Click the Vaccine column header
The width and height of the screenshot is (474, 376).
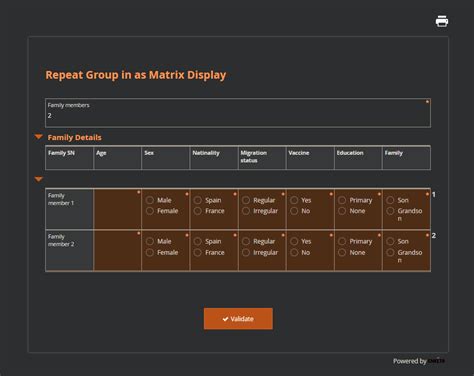[x=310, y=158]
